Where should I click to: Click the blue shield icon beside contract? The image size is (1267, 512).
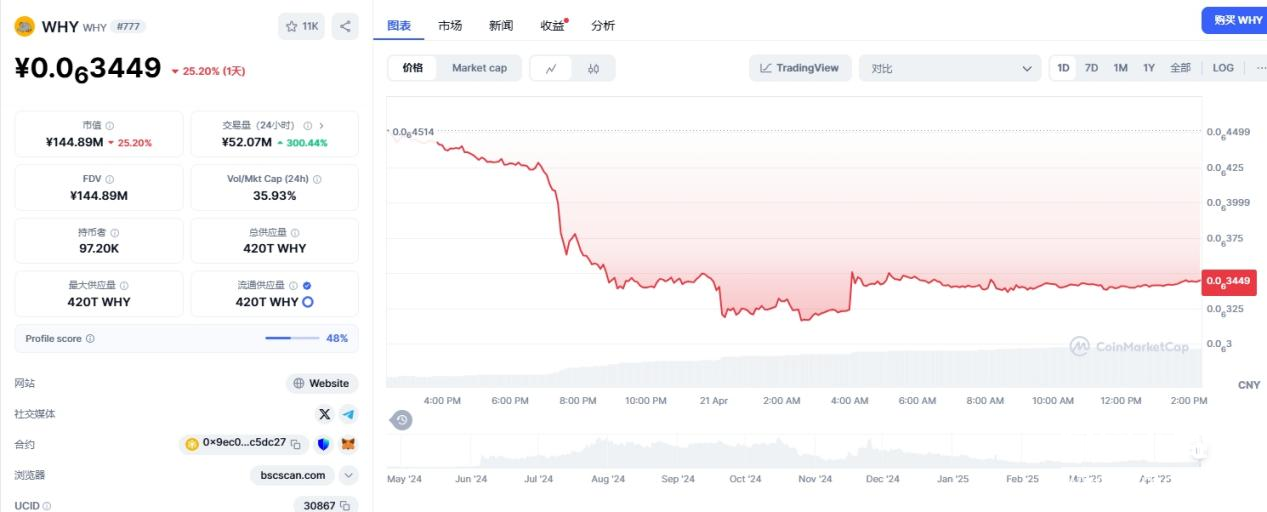click(x=323, y=444)
